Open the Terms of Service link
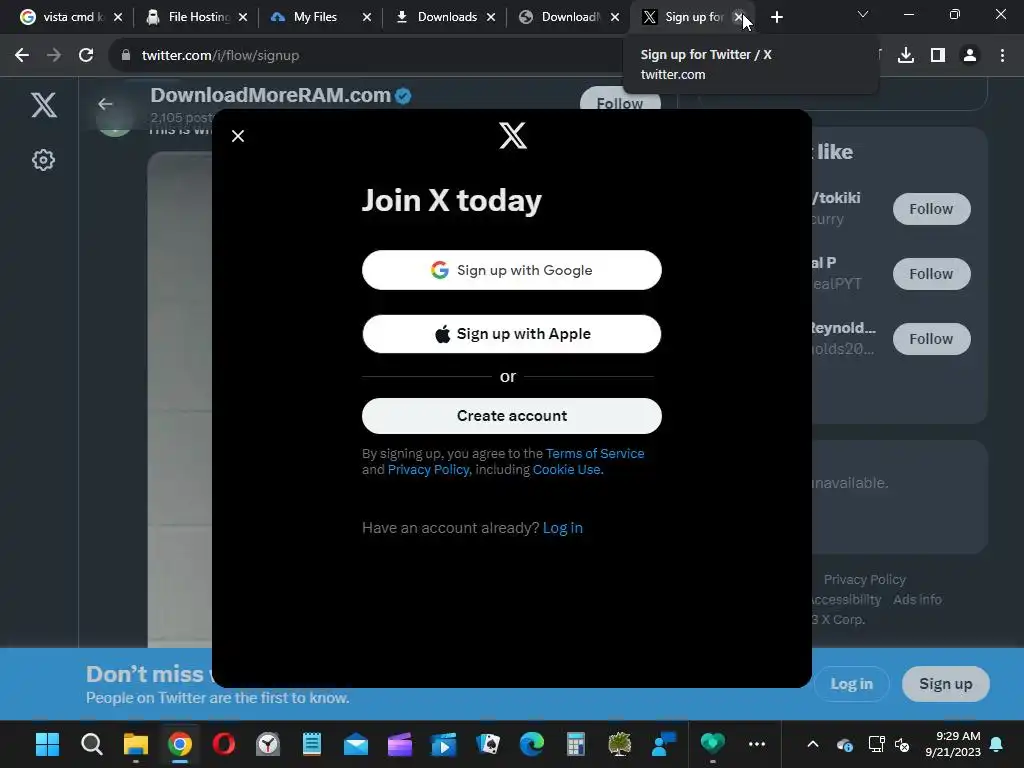 click(595, 453)
